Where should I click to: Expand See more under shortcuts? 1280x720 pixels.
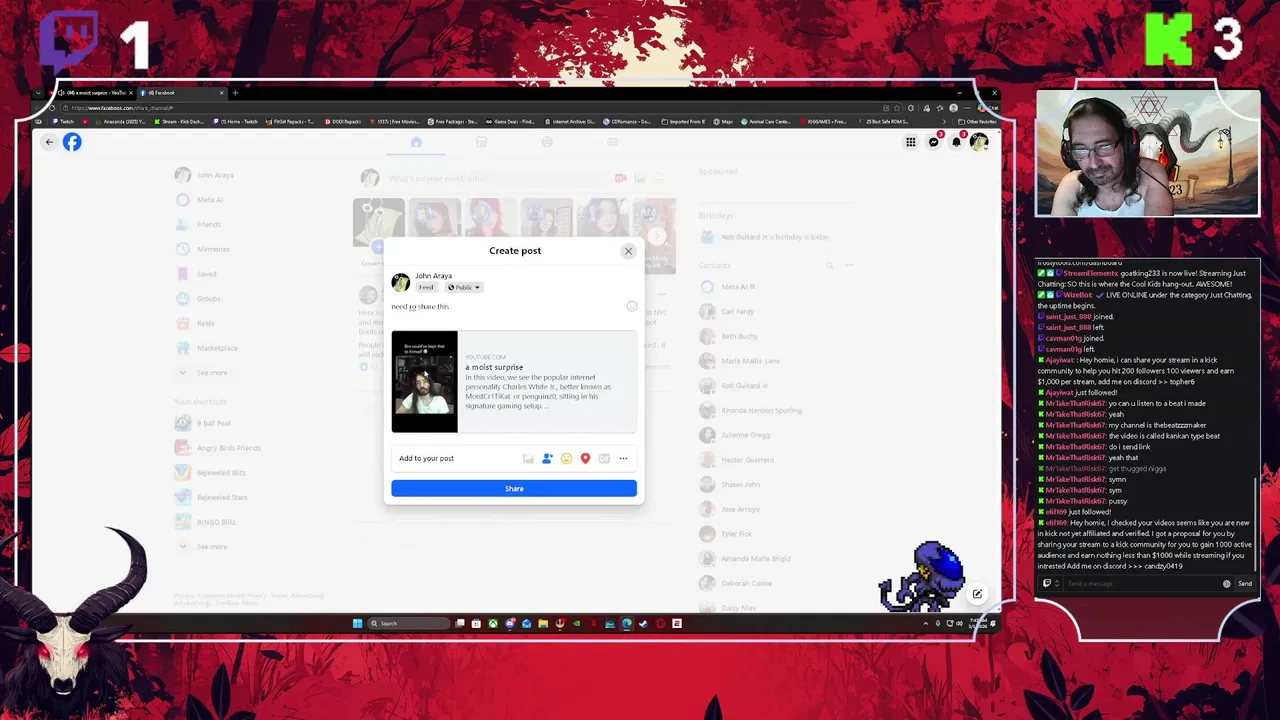coord(203,547)
